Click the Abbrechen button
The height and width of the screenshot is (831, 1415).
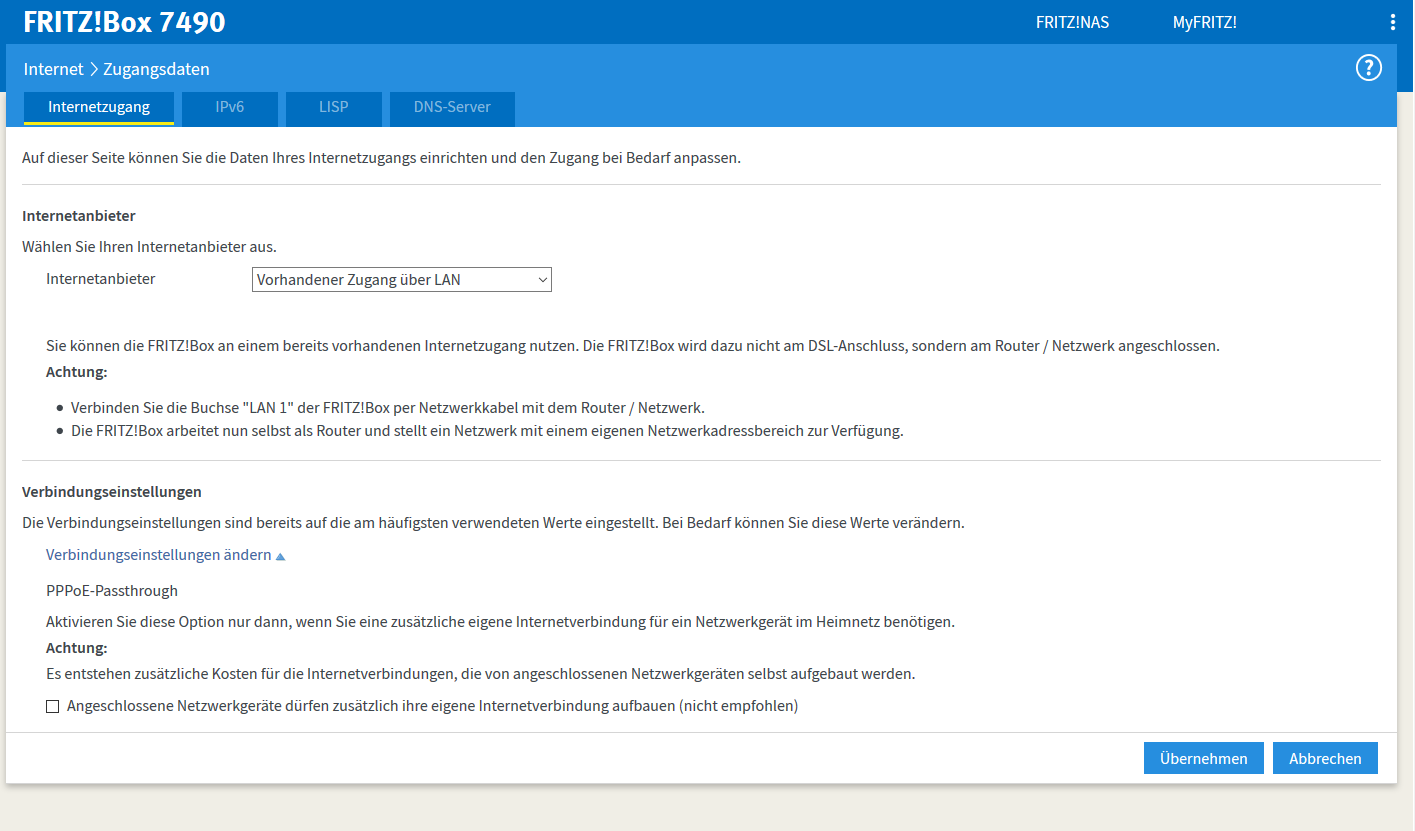[x=1325, y=758]
